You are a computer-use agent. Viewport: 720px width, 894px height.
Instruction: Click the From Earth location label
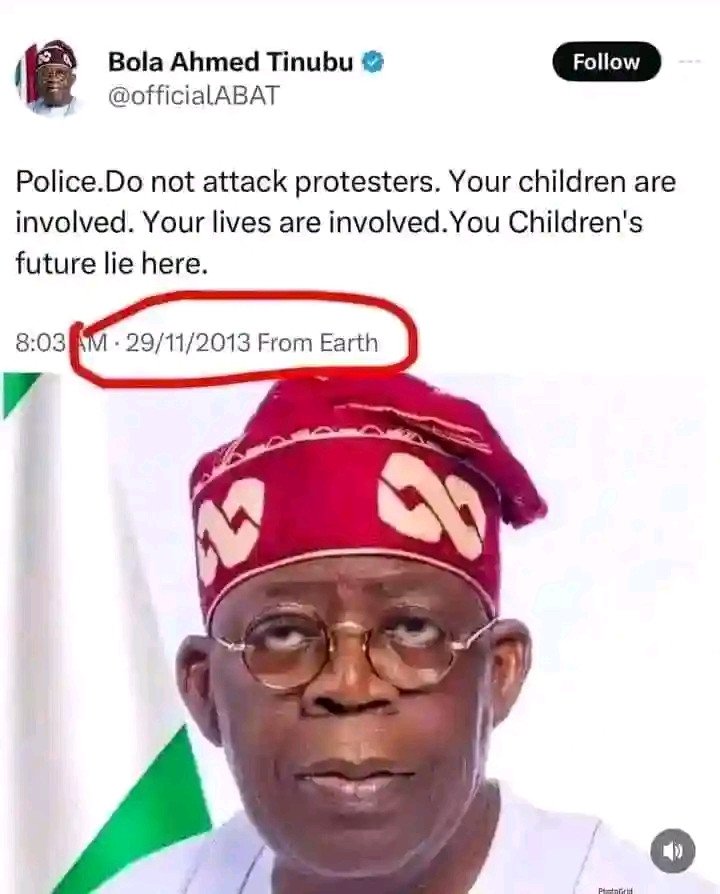[x=318, y=343]
